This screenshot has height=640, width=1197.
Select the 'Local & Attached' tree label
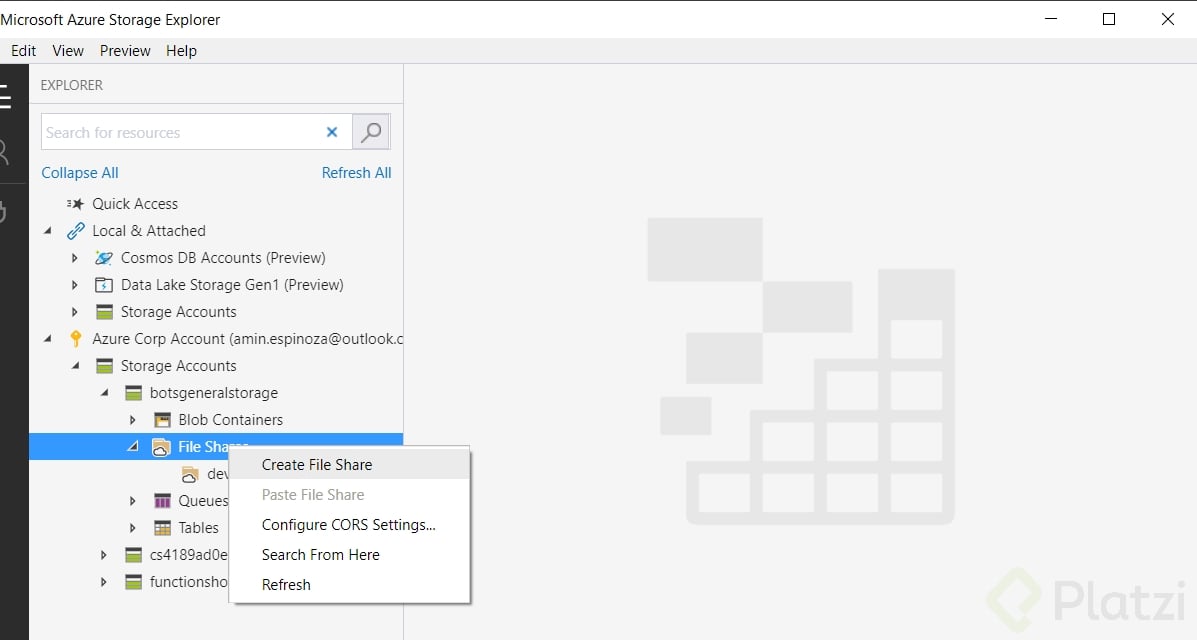tap(149, 231)
